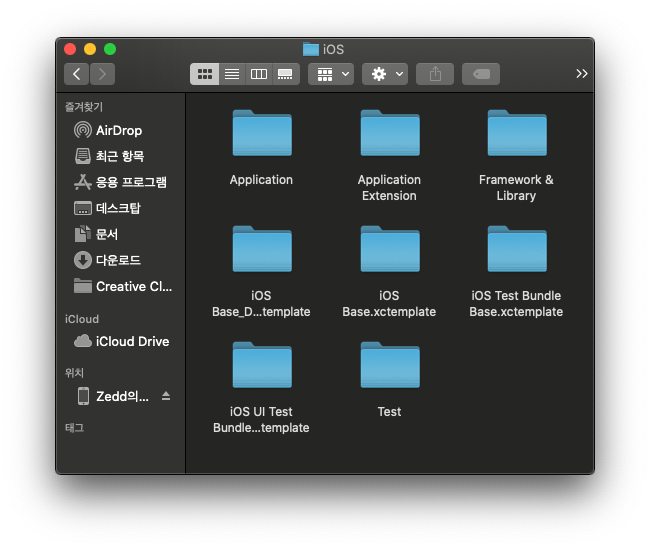Select the Framework & Library folder icon
The image size is (650, 548).
point(517,133)
